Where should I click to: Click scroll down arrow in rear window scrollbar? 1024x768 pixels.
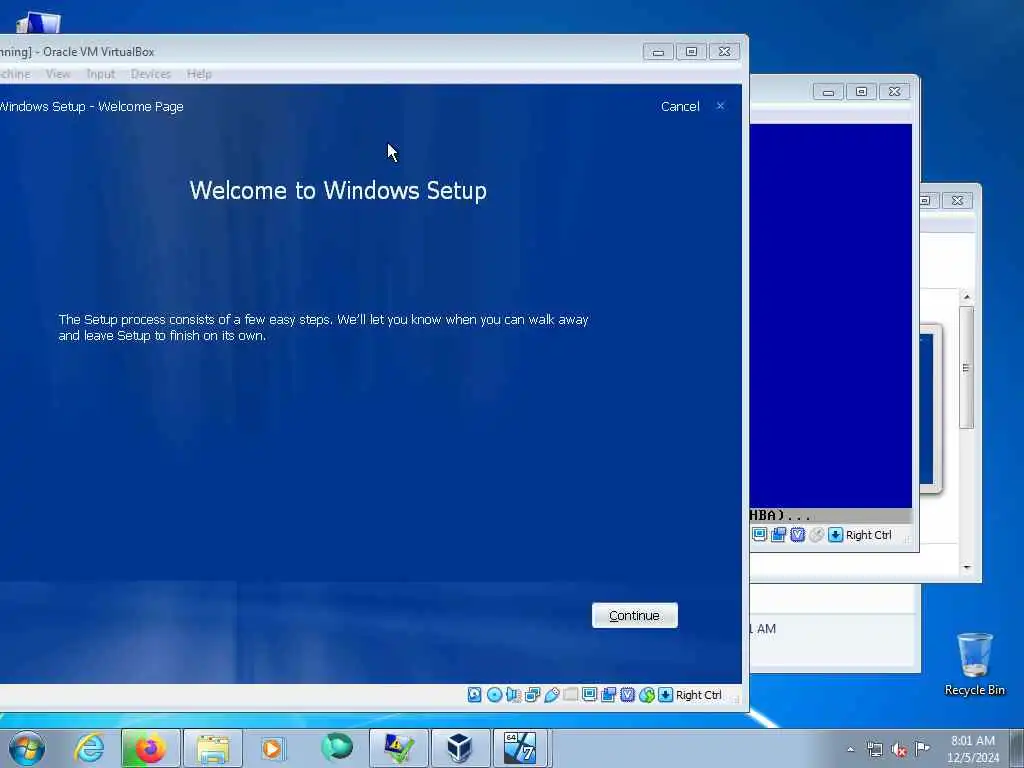pos(967,568)
